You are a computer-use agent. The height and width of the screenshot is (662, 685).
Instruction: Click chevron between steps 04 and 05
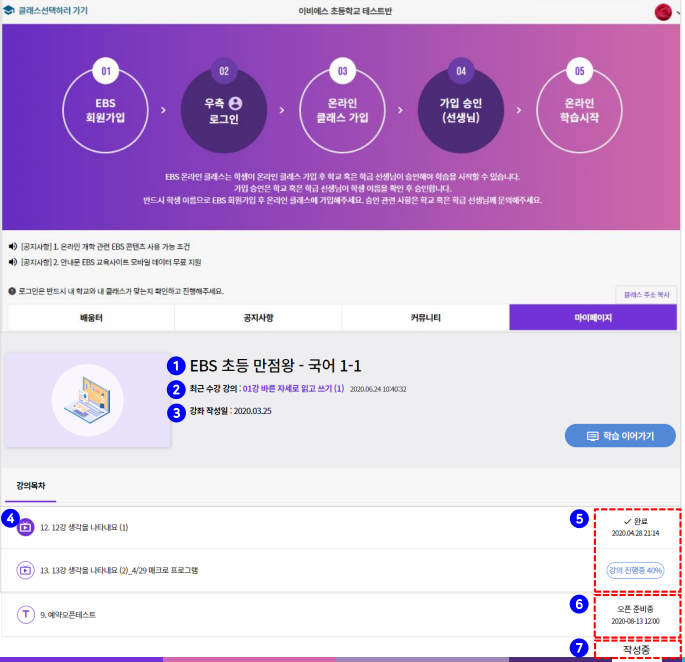click(x=519, y=110)
